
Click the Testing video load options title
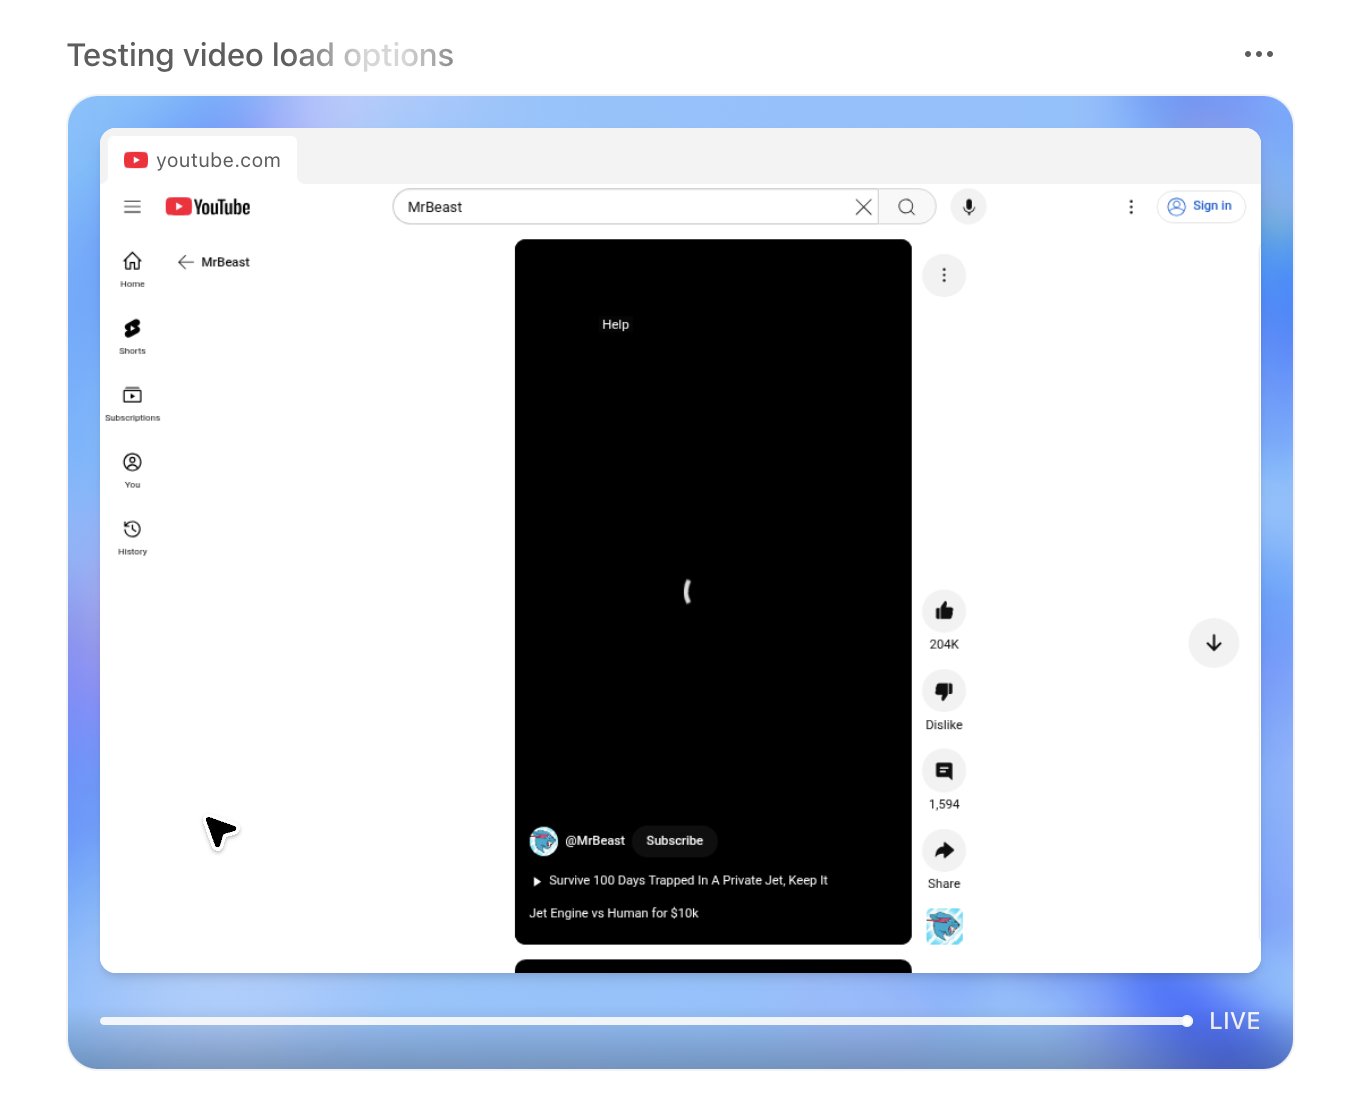point(260,55)
